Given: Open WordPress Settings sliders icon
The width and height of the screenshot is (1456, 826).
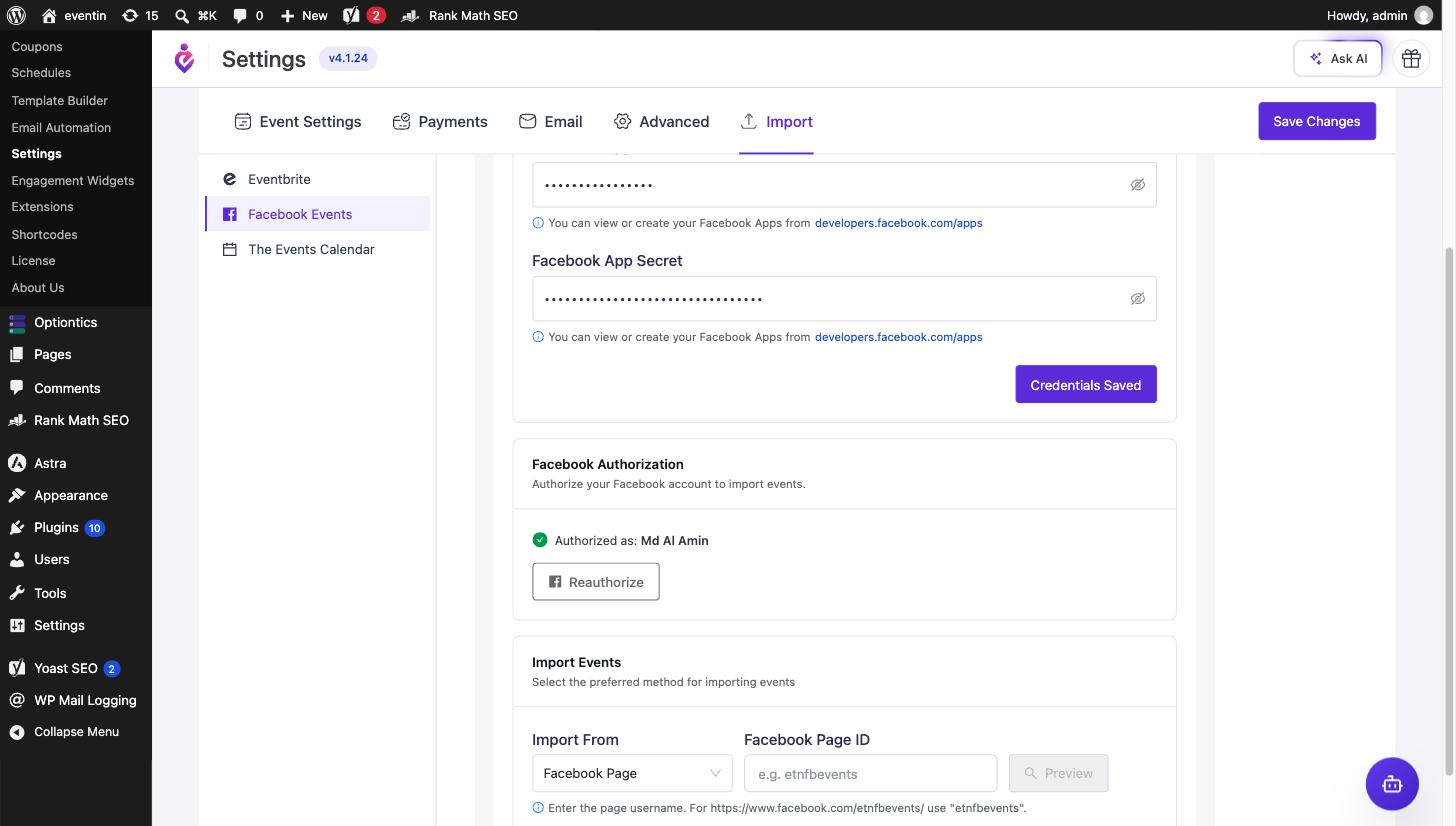Looking at the screenshot, I should (x=17, y=625).
